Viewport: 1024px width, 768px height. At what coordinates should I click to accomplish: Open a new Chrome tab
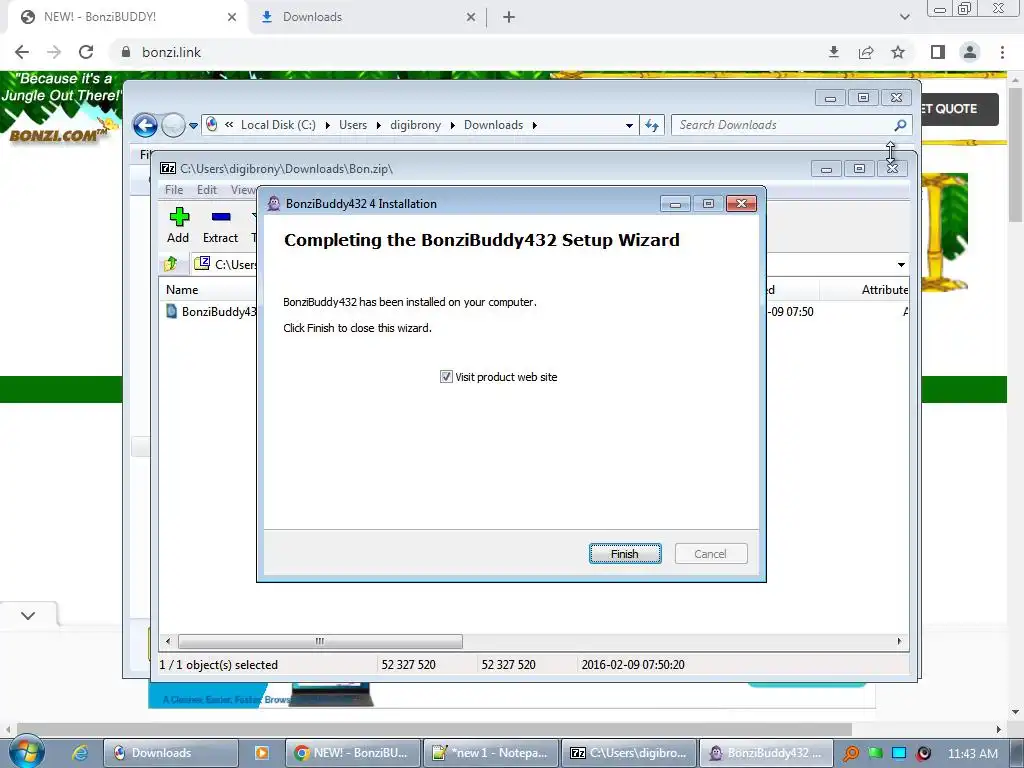(509, 17)
